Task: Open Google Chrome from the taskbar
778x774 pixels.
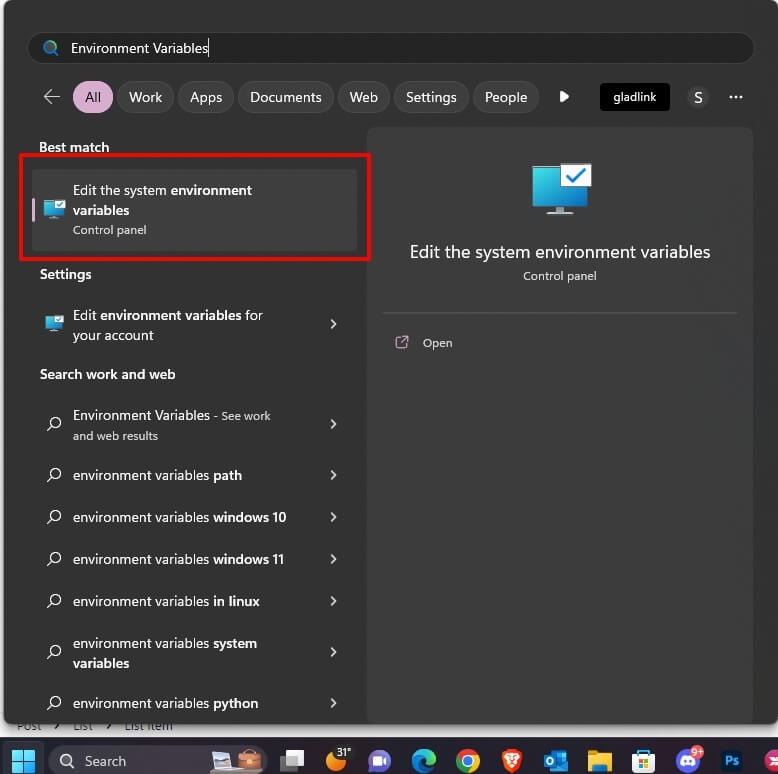Action: tap(467, 760)
